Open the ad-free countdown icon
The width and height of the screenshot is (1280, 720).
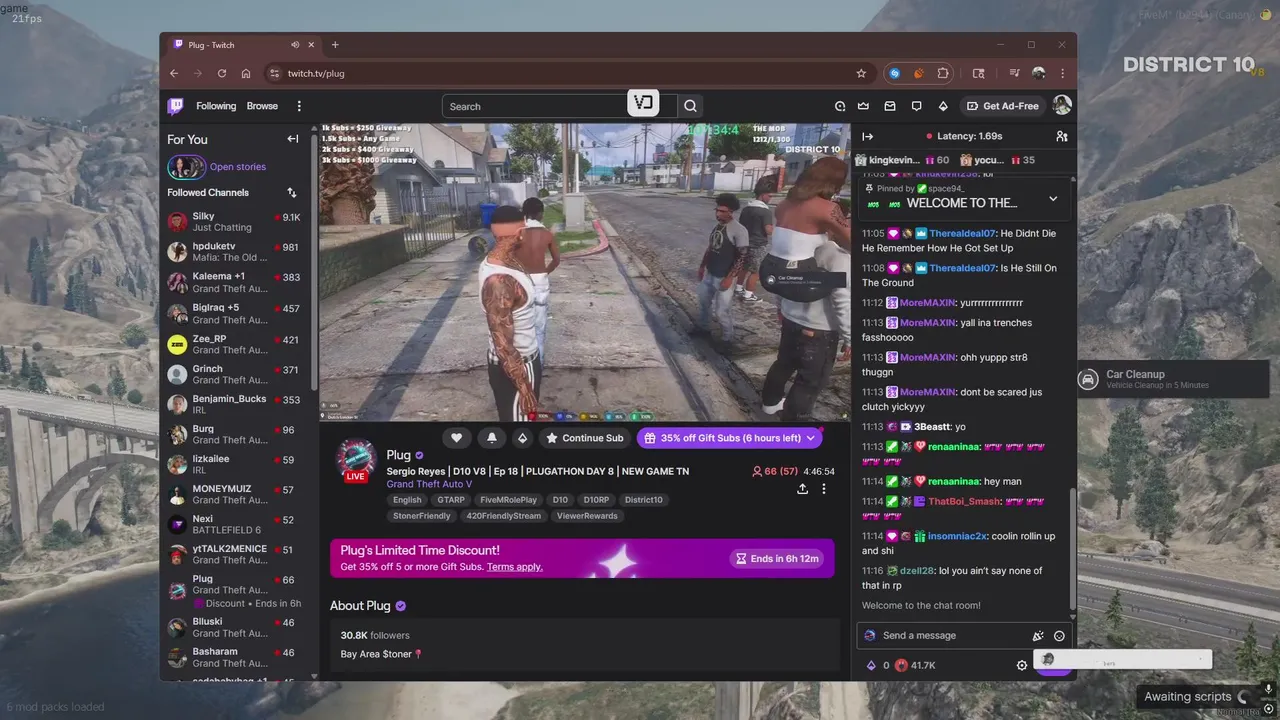[840, 106]
